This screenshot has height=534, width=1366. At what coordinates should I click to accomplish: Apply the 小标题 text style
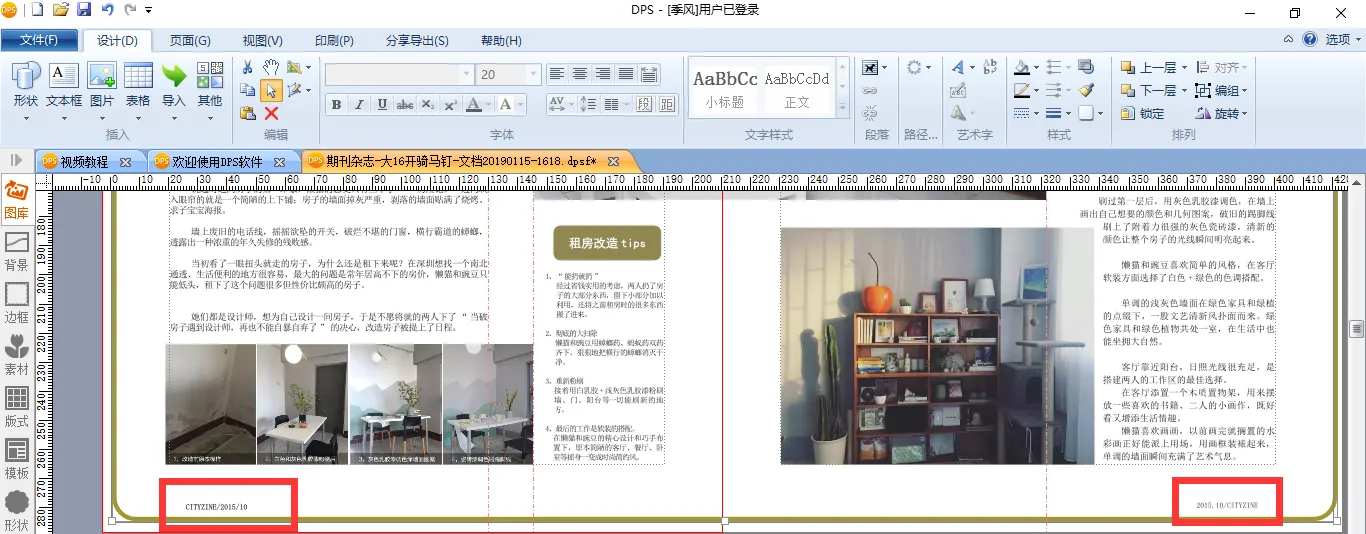725,88
